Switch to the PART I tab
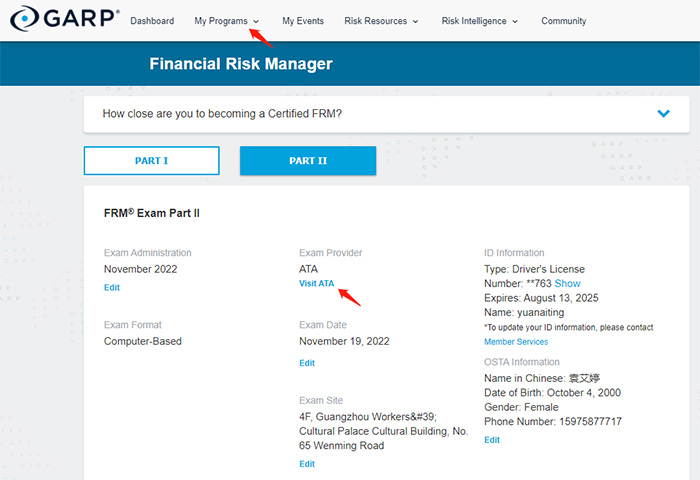The image size is (700, 480). (151, 161)
